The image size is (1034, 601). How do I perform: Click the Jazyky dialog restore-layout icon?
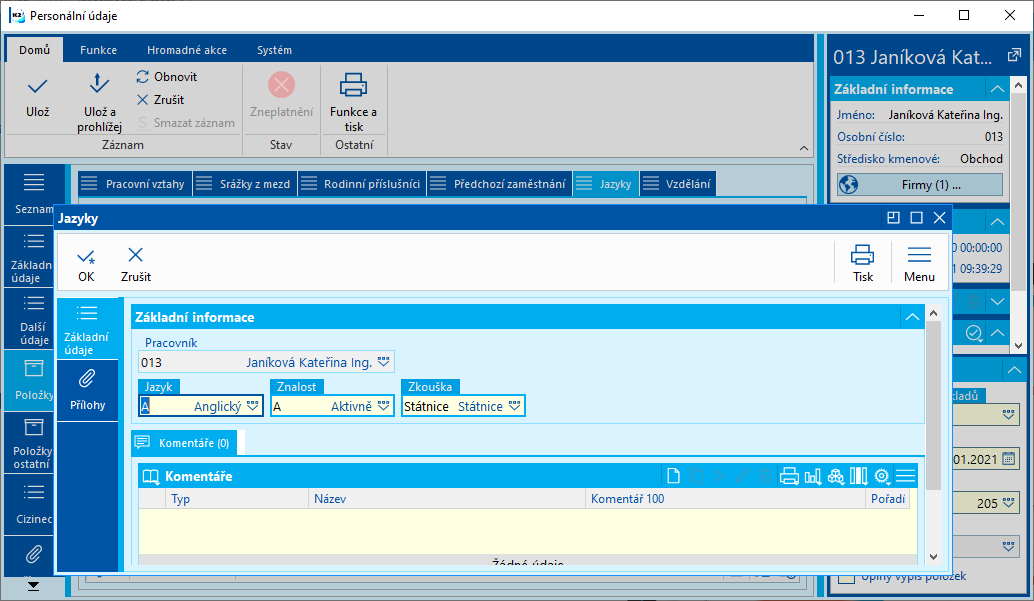coord(894,218)
